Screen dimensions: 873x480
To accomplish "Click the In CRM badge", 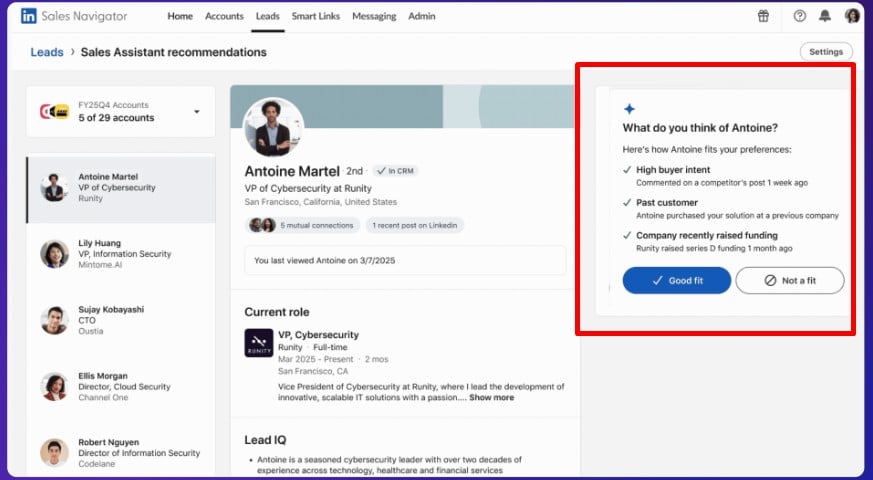I will tap(395, 171).
